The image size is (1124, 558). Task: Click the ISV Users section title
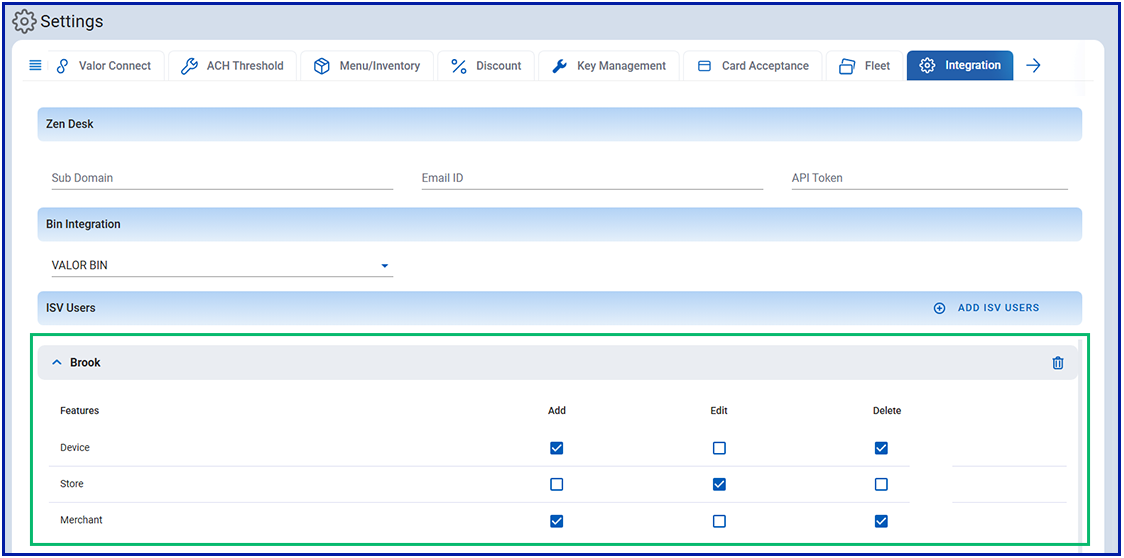[x=70, y=308]
